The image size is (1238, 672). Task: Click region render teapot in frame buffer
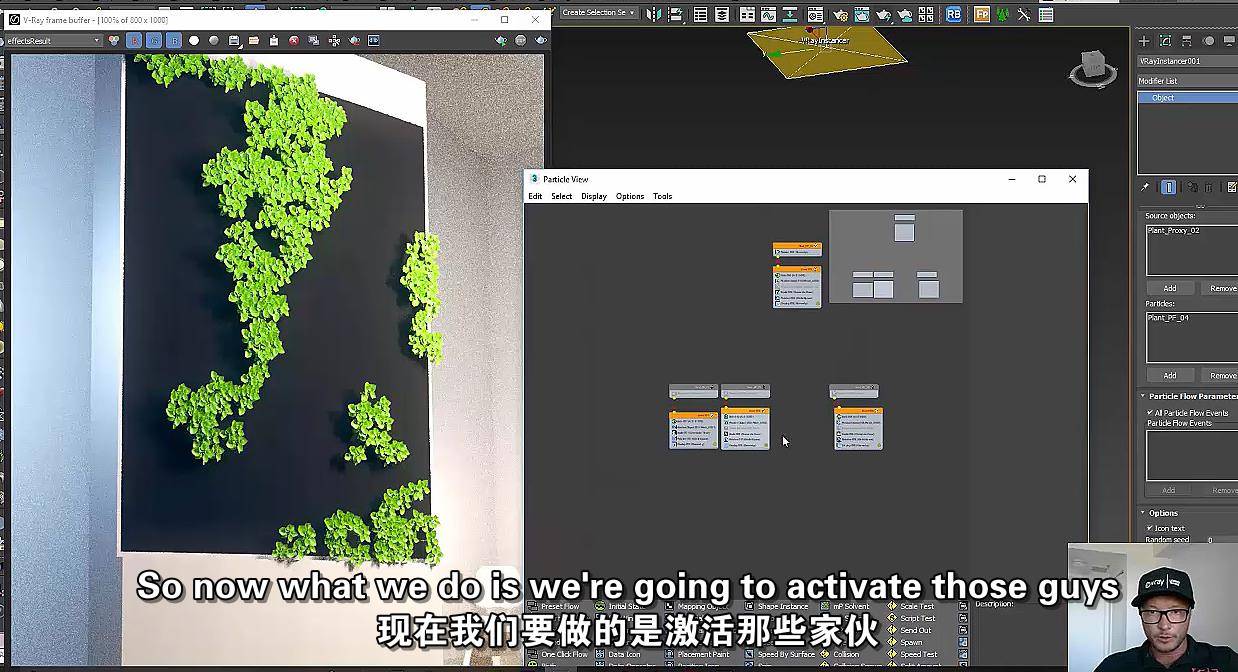[x=354, y=40]
